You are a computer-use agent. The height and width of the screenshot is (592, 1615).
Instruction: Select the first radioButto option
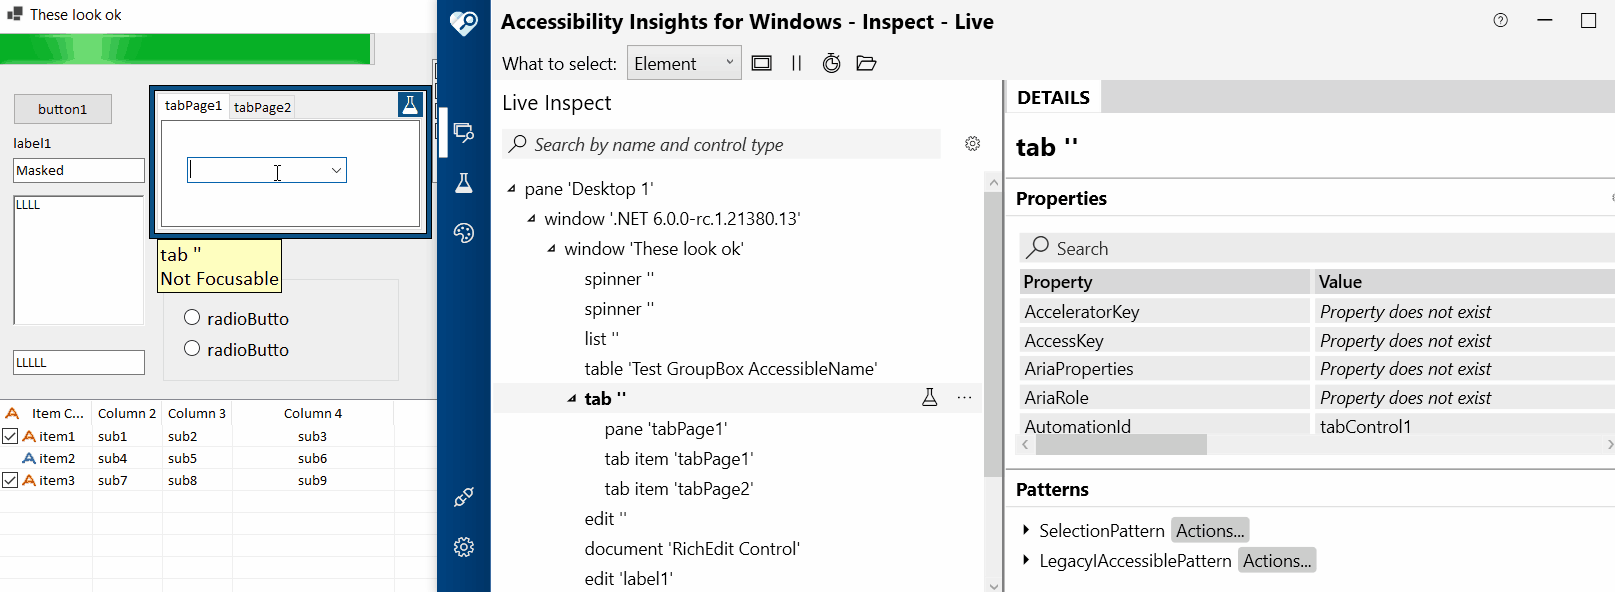[x=192, y=318]
